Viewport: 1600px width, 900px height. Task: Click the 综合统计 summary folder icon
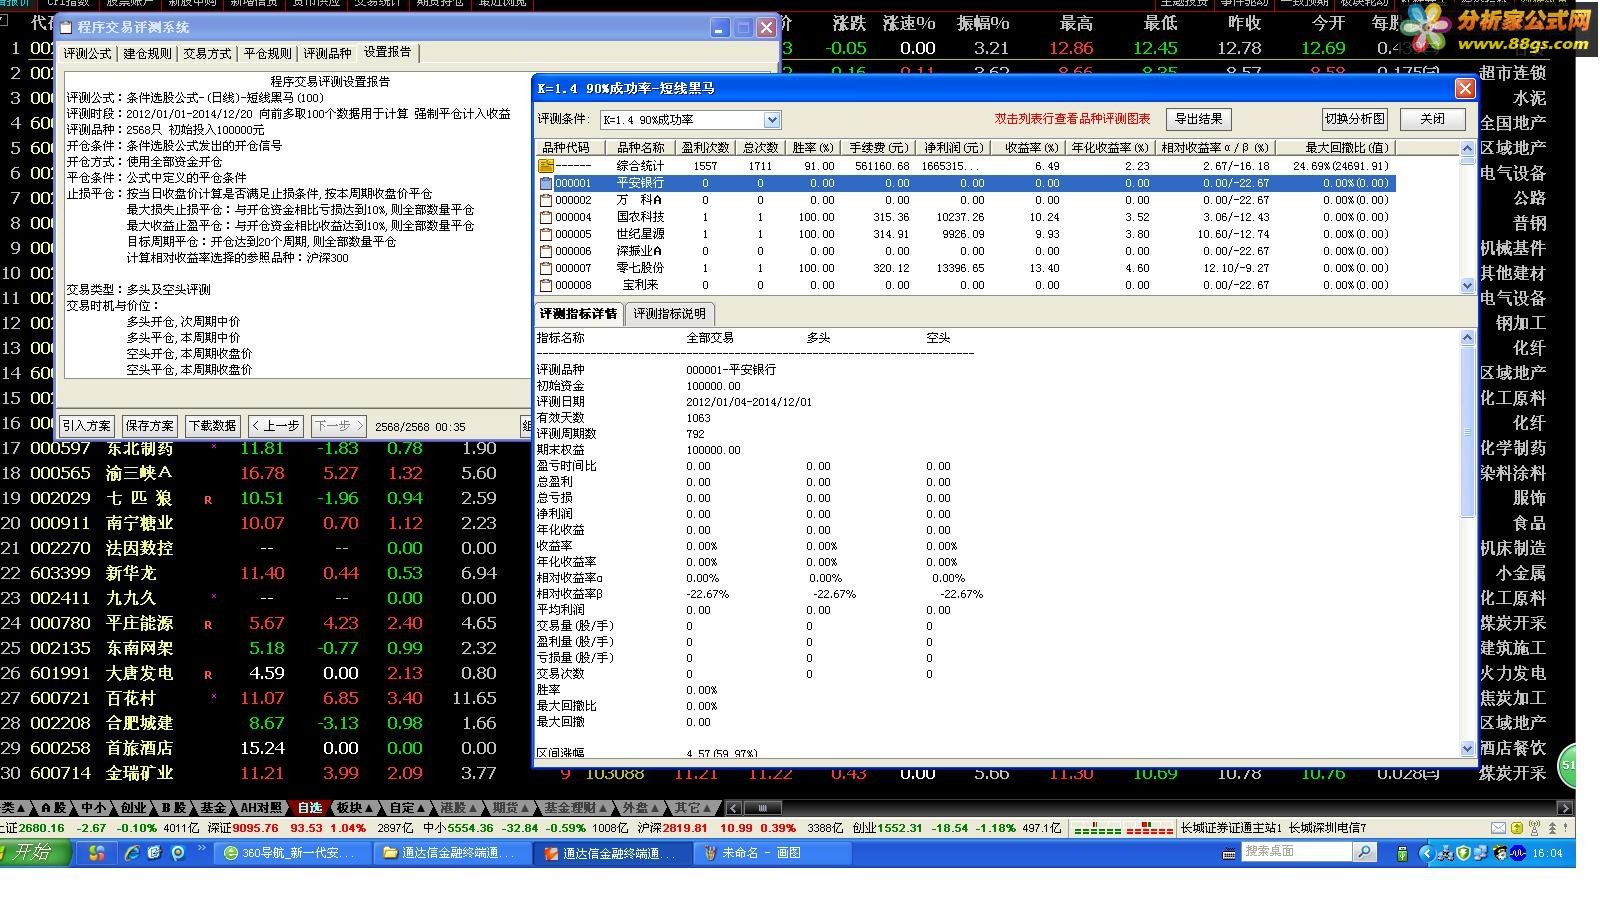[x=546, y=166]
